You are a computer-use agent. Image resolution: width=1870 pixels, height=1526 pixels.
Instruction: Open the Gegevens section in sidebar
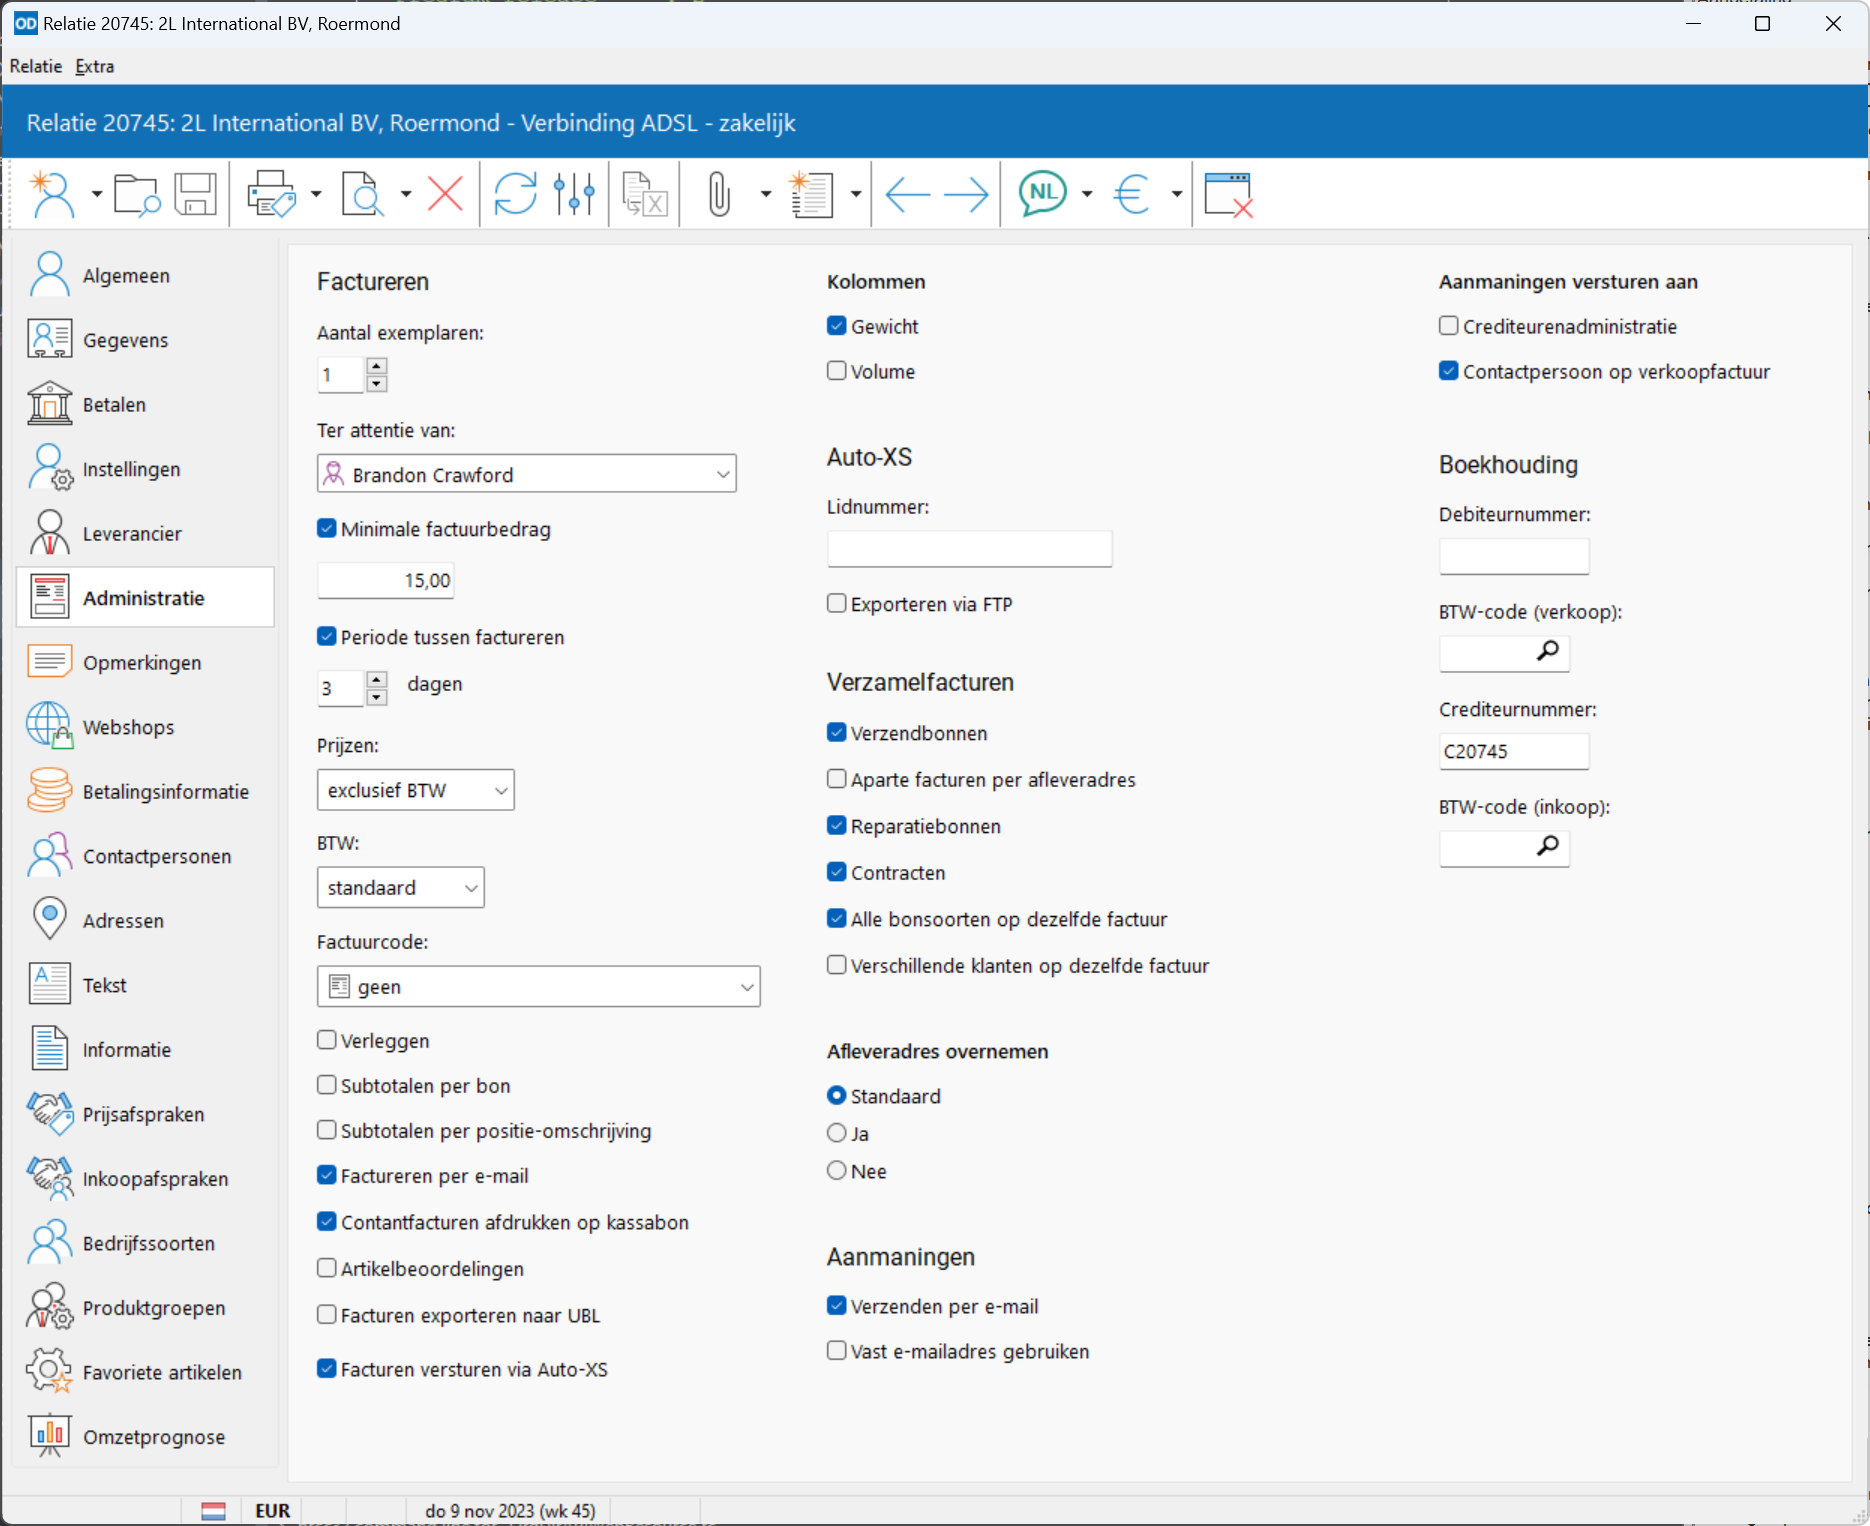tap(146, 340)
